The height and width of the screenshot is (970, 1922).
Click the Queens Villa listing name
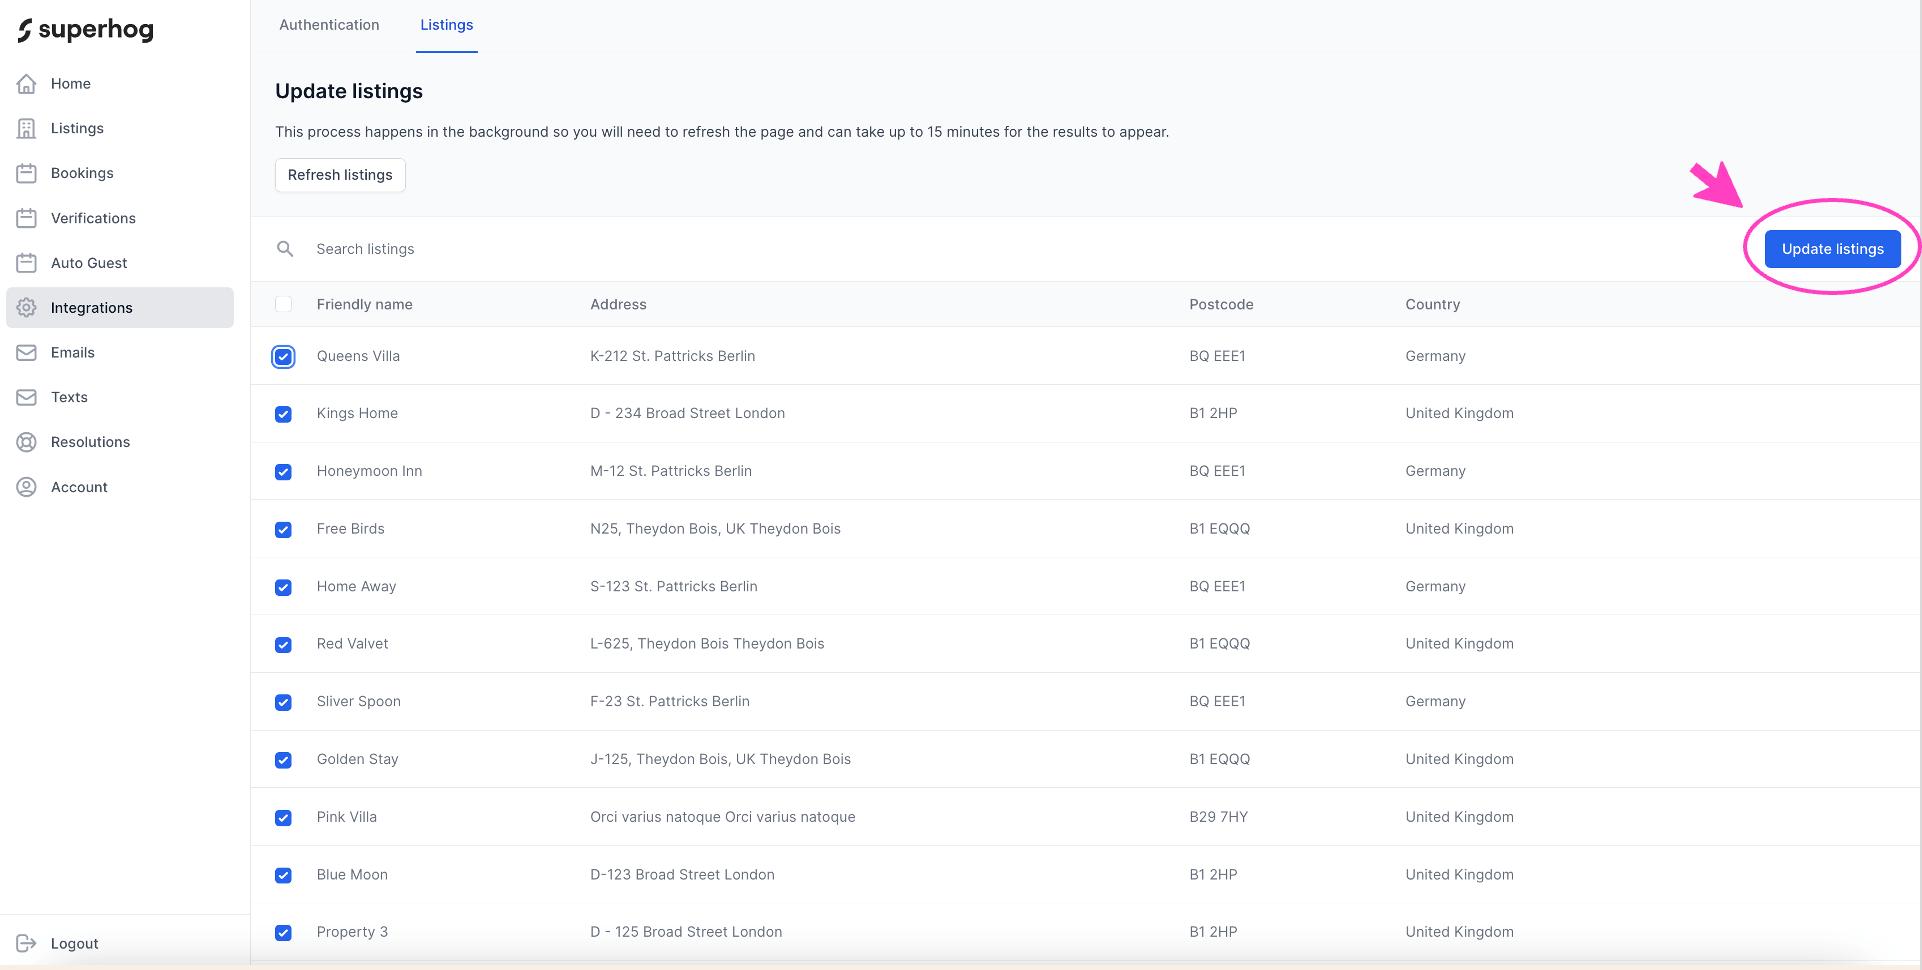pyautogui.click(x=358, y=356)
